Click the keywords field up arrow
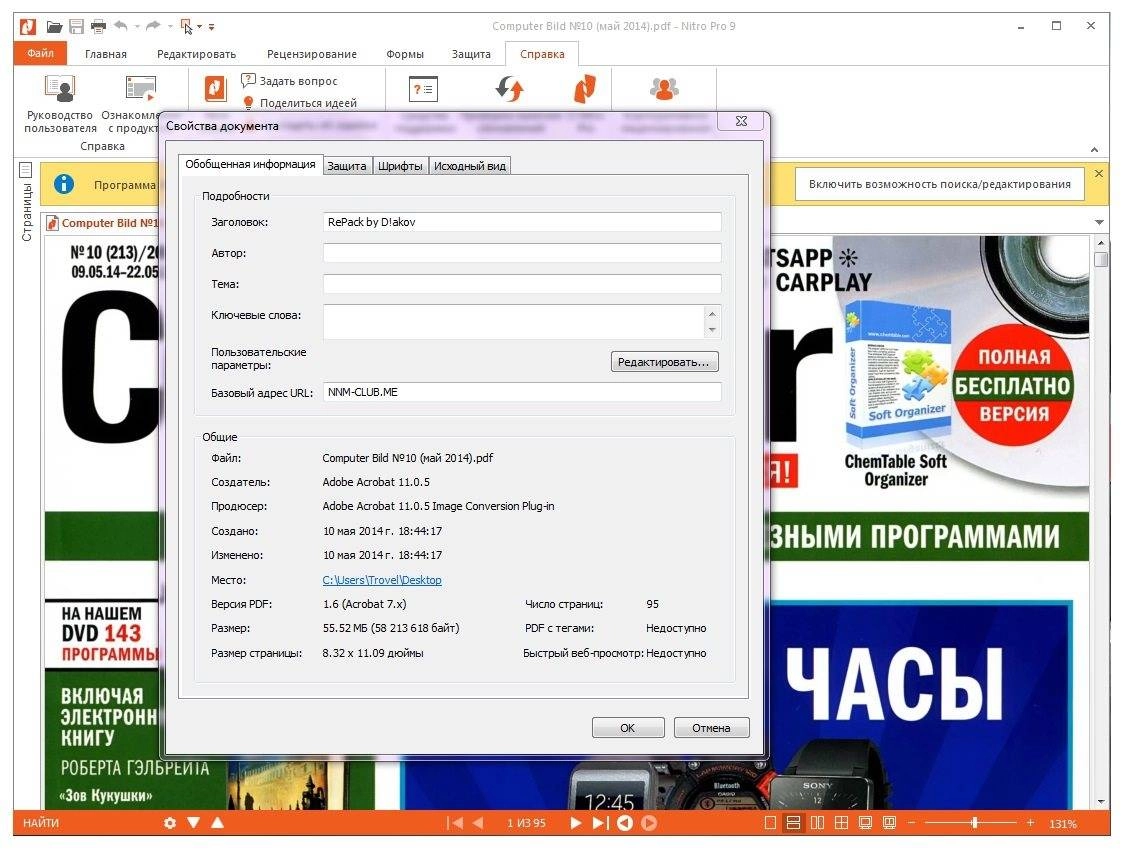 (712, 314)
